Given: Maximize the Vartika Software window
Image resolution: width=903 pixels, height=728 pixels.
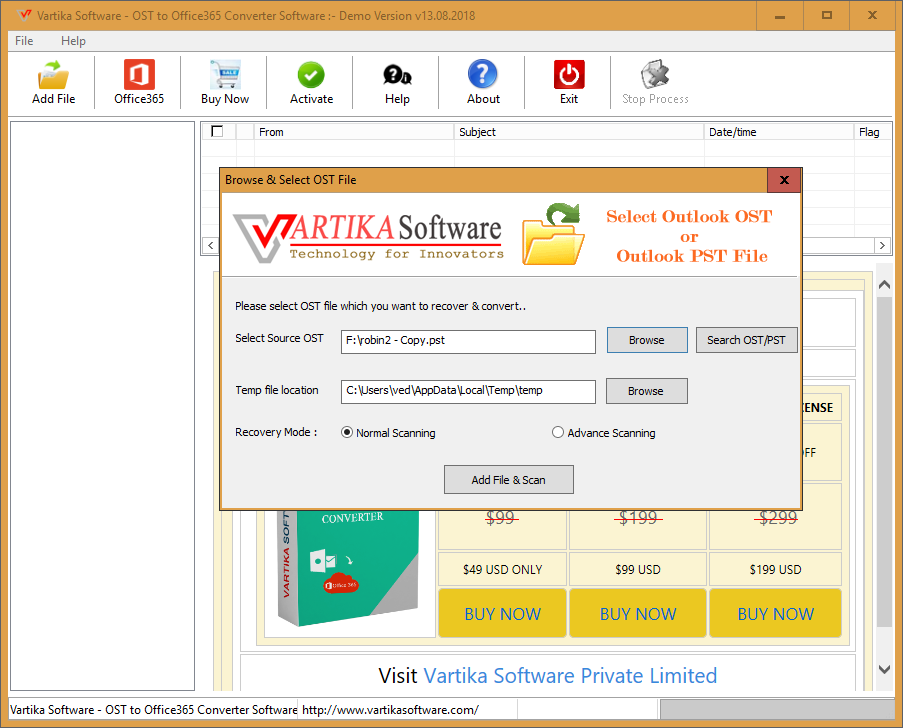Looking at the screenshot, I should (x=826, y=16).
